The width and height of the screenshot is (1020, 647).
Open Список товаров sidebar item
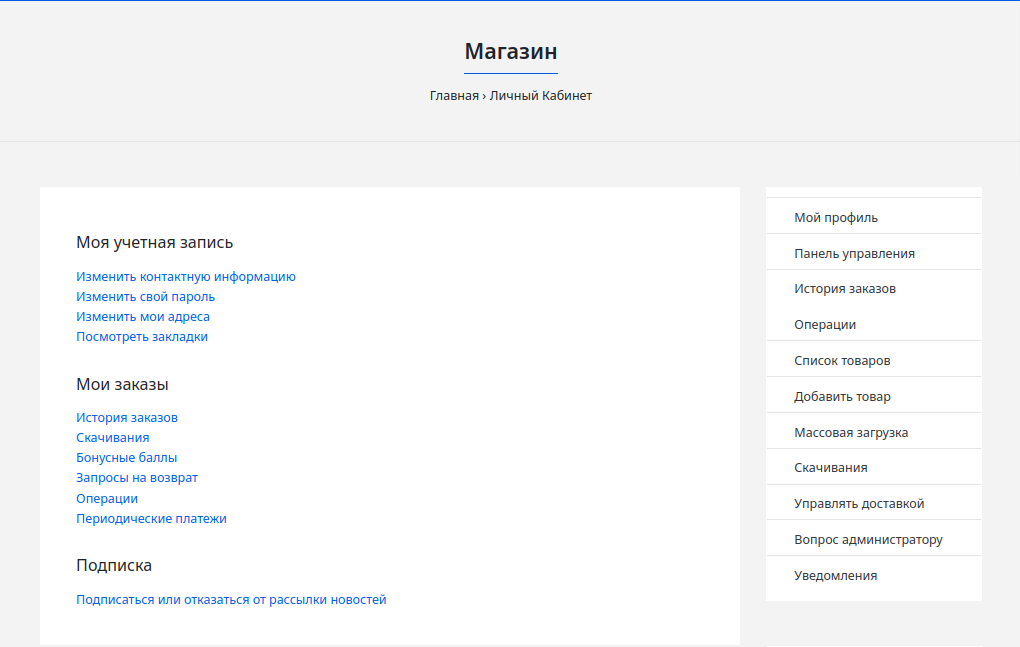(x=842, y=360)
